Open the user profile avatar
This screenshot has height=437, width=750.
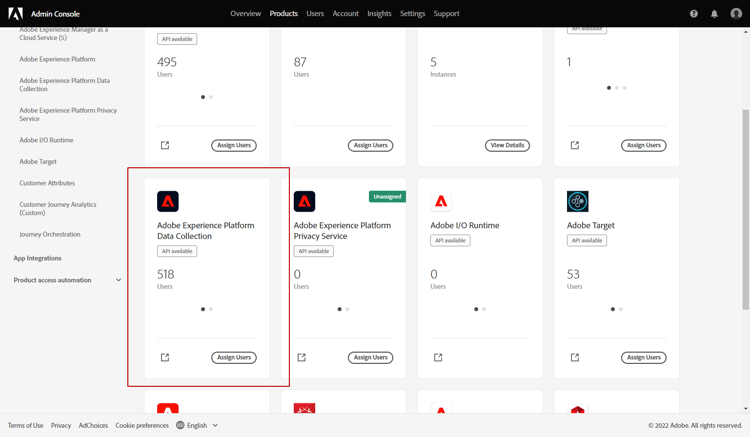coord(736,13)
